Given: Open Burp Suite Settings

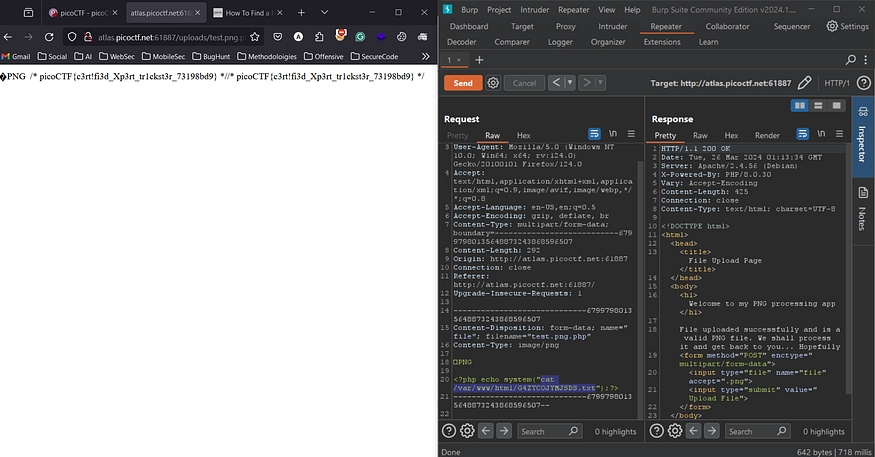Looking at the screenshot, I should pos(847,26).
